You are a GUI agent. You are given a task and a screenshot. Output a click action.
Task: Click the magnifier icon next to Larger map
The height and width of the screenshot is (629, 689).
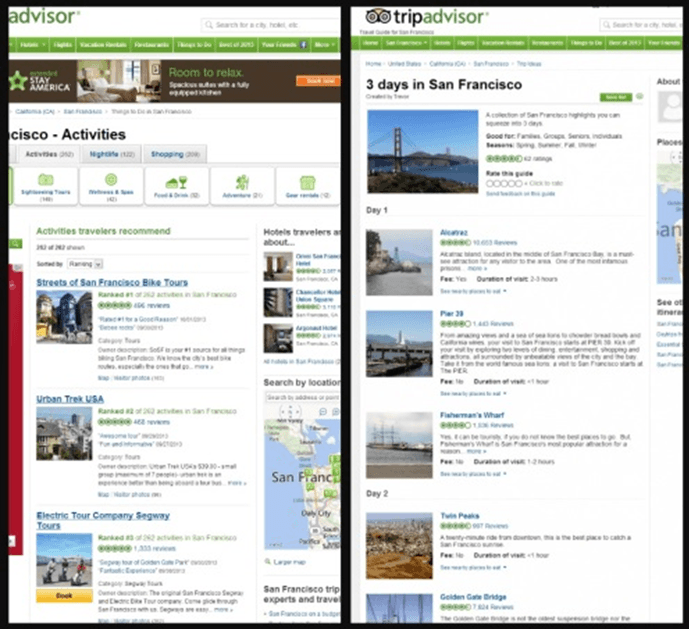[268, 562]
